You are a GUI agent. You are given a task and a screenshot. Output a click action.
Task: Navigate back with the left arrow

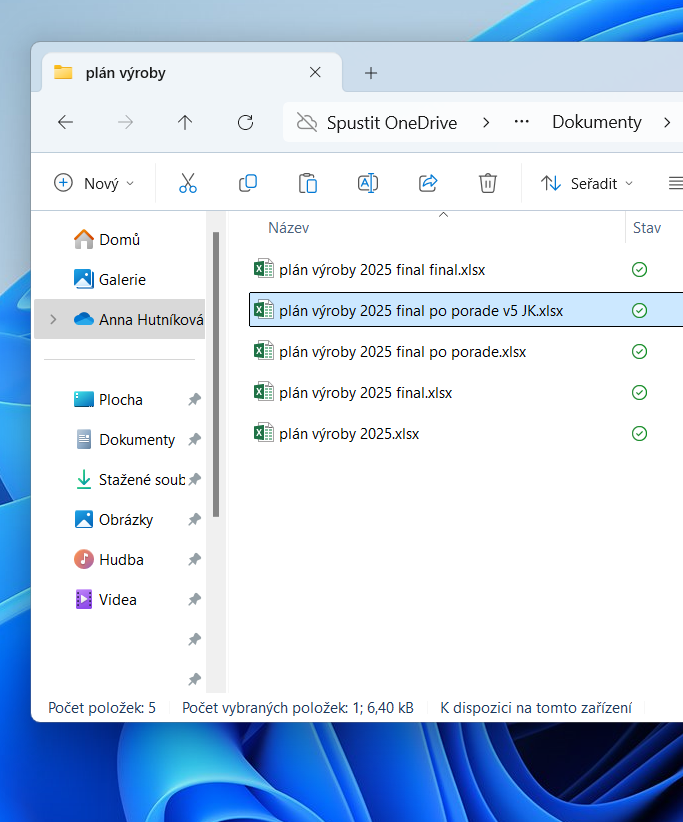click(x=65, y=122)
